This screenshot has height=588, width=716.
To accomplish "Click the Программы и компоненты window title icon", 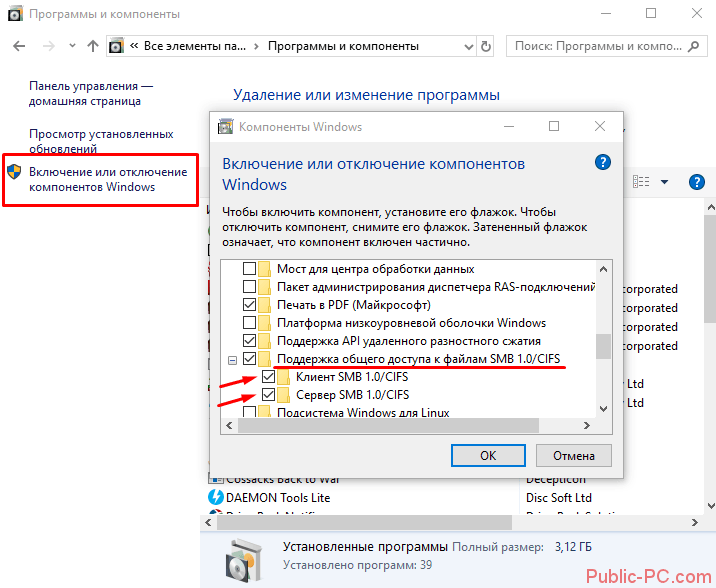I will (15, 14).
